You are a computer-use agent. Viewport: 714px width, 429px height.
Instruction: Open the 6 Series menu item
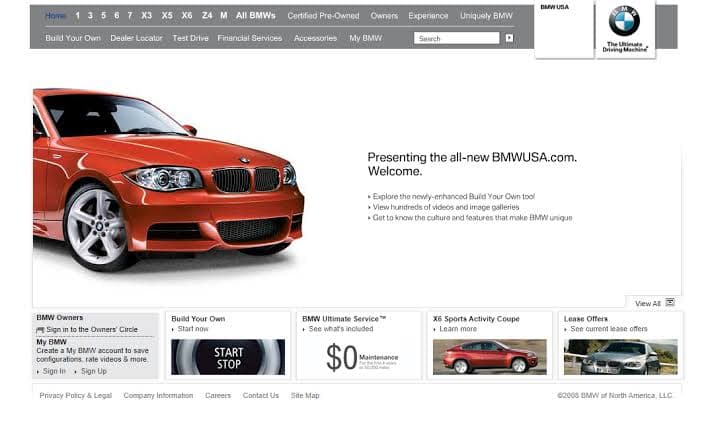pos(117,15)
